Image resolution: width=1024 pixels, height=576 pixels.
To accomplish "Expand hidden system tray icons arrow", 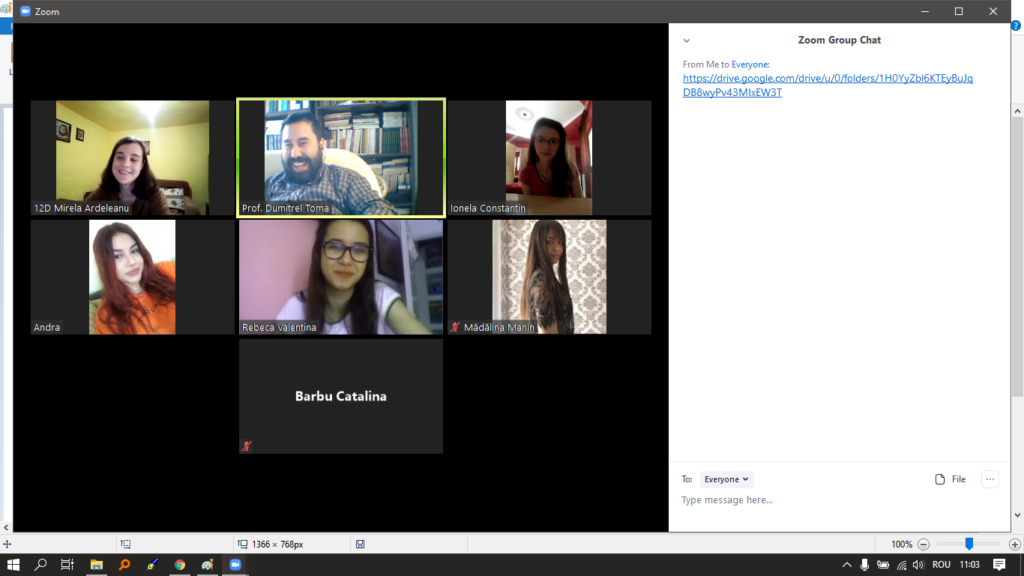I will click(x=847, y=565).
